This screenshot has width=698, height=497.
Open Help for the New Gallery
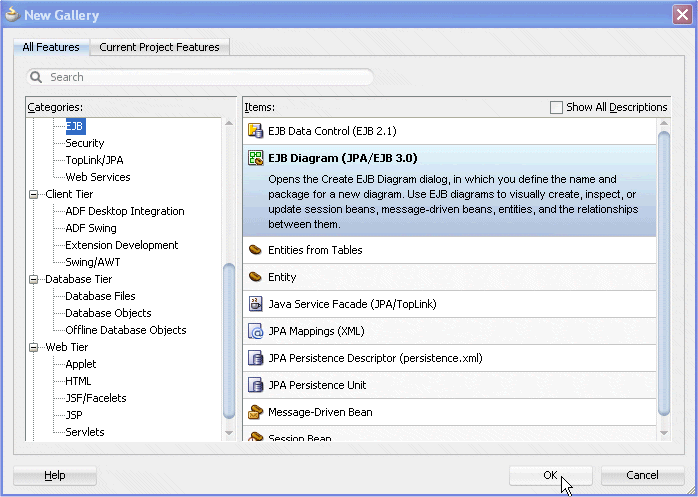pos(55,475)
